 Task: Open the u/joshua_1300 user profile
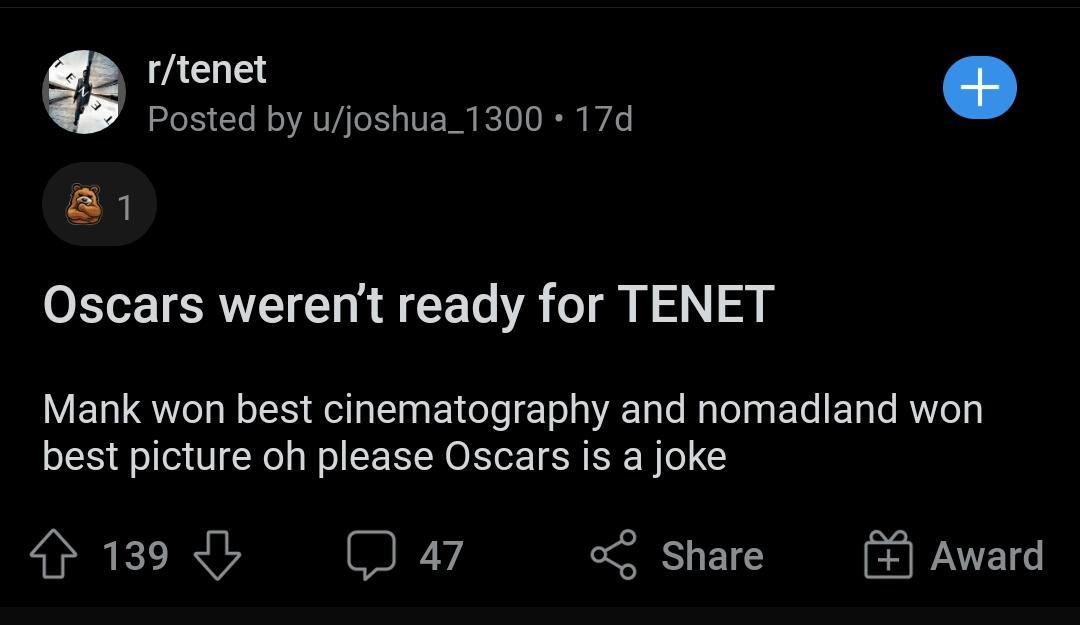(427, 119)
